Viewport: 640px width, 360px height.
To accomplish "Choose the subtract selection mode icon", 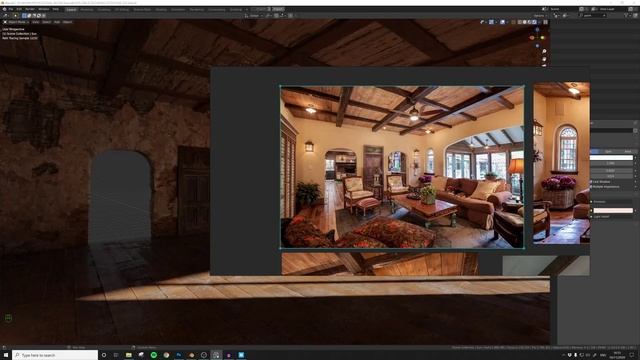I will 34,16.
